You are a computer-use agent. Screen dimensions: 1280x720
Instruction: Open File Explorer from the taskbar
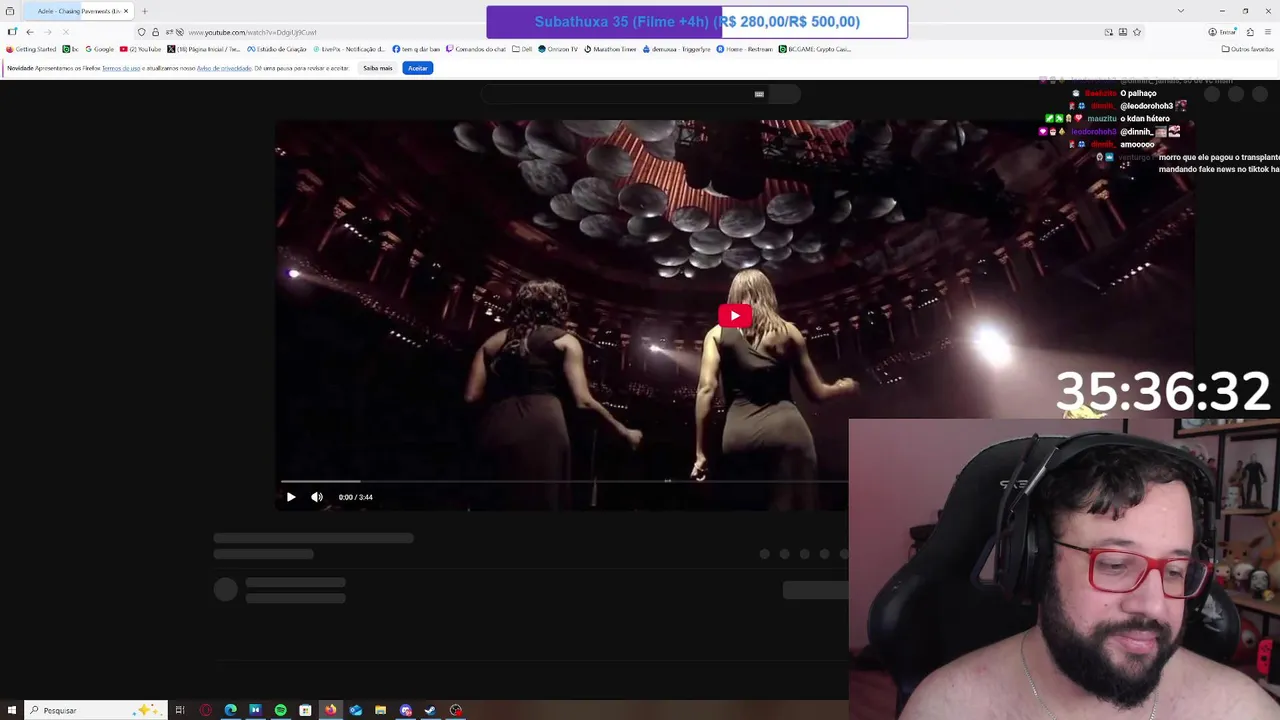[380, 710]
